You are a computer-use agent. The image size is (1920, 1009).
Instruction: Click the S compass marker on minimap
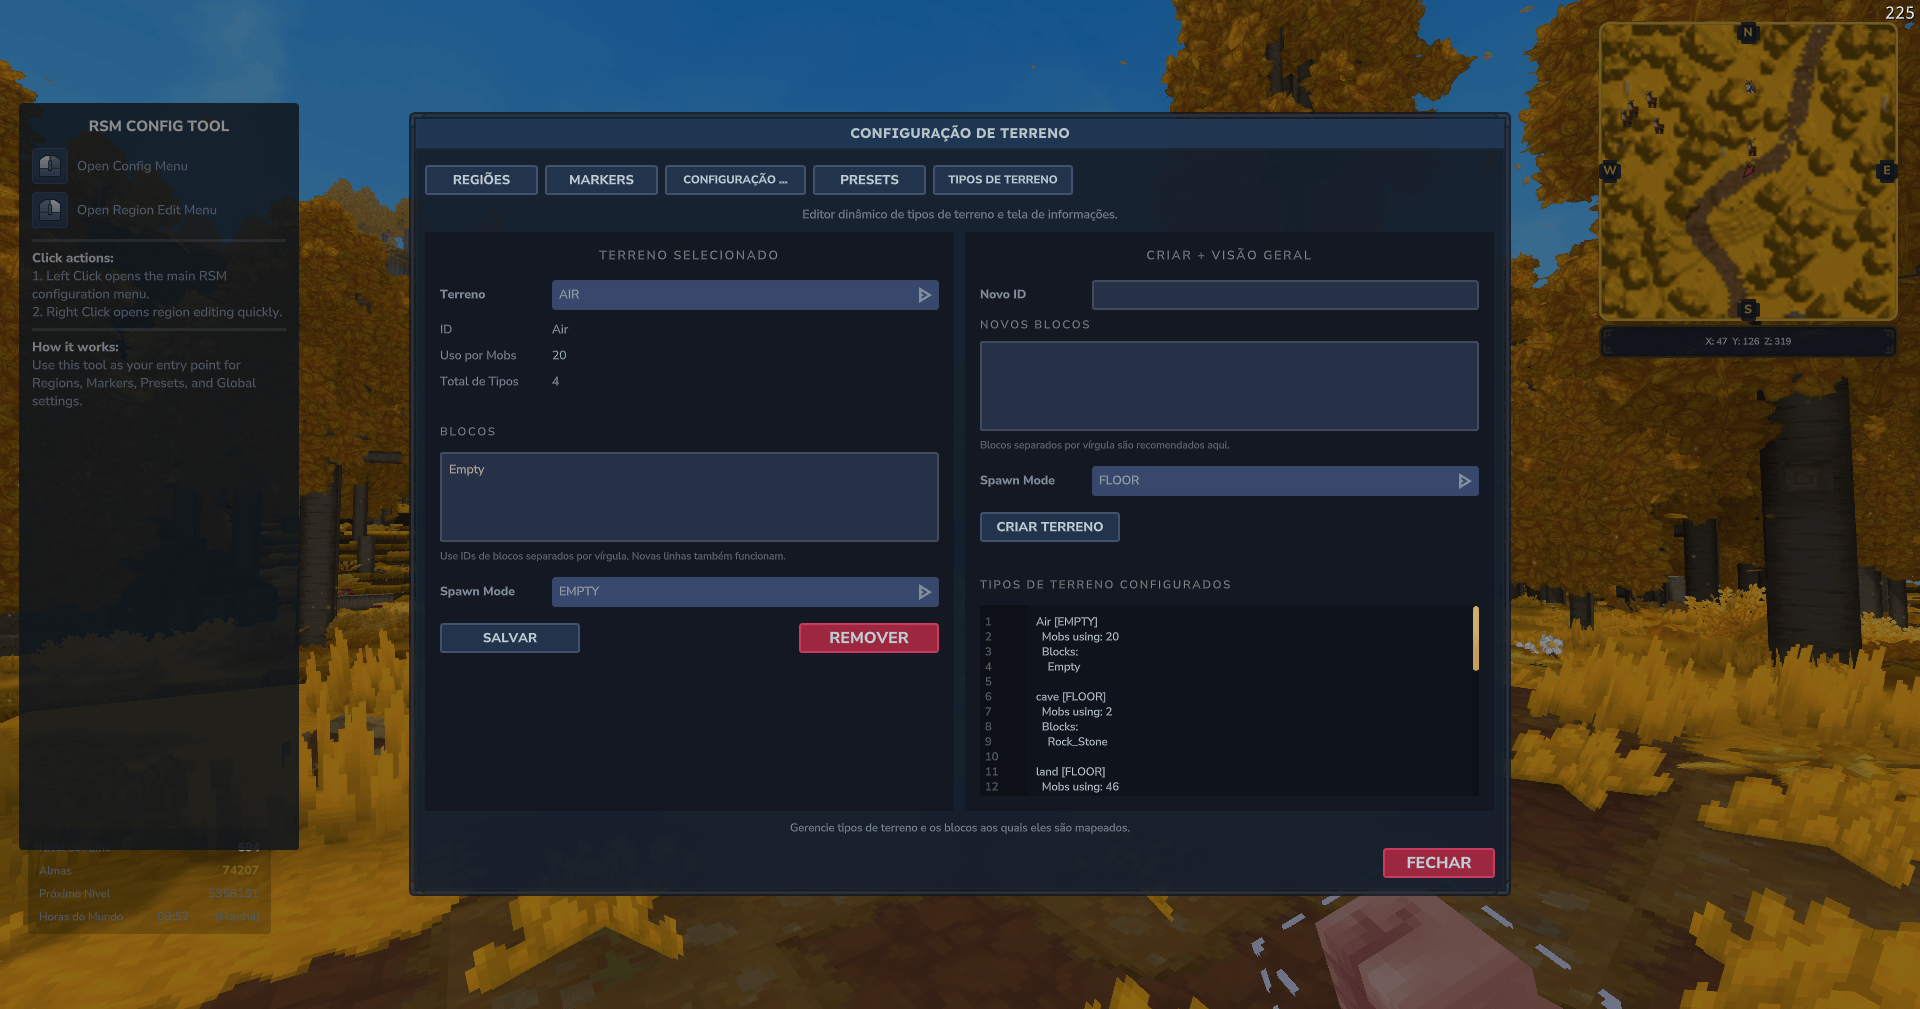pos(1748,310)
